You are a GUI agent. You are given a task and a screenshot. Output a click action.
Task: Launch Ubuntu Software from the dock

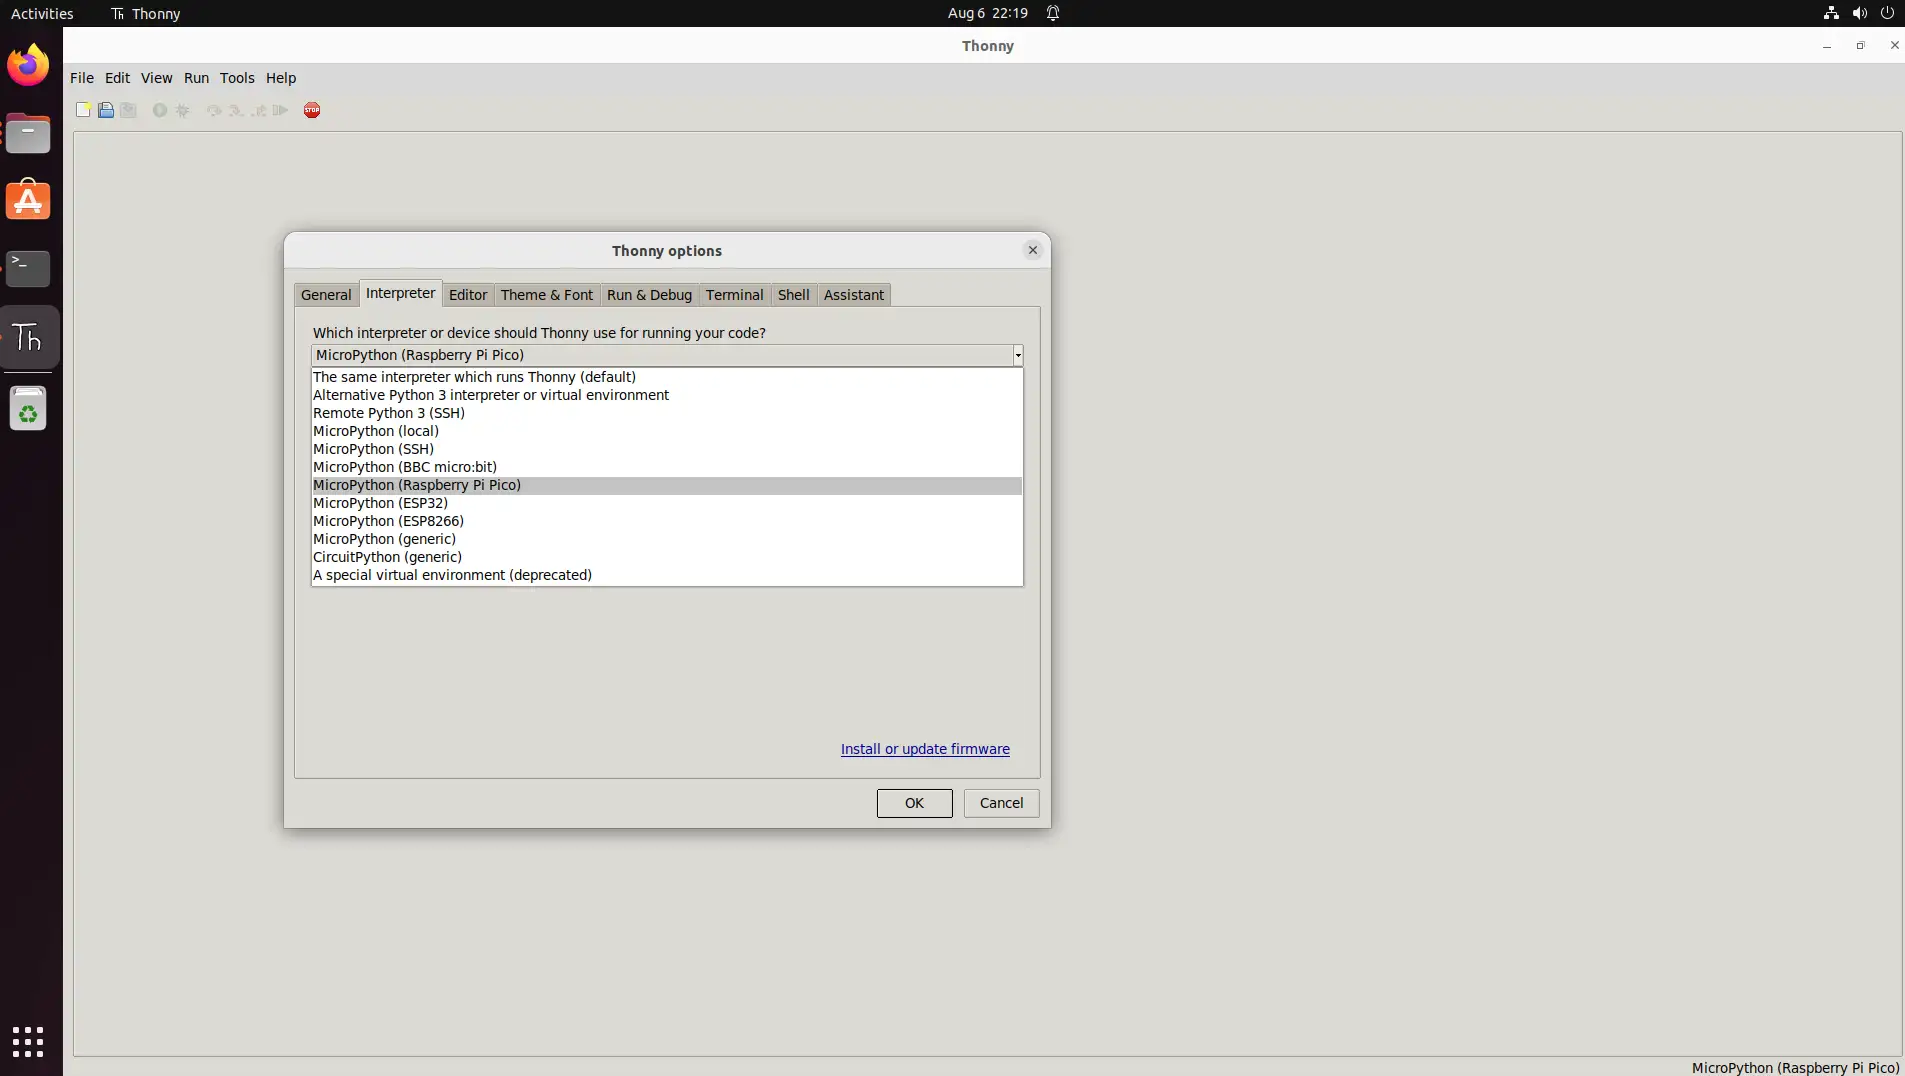(x=28, y=200)
